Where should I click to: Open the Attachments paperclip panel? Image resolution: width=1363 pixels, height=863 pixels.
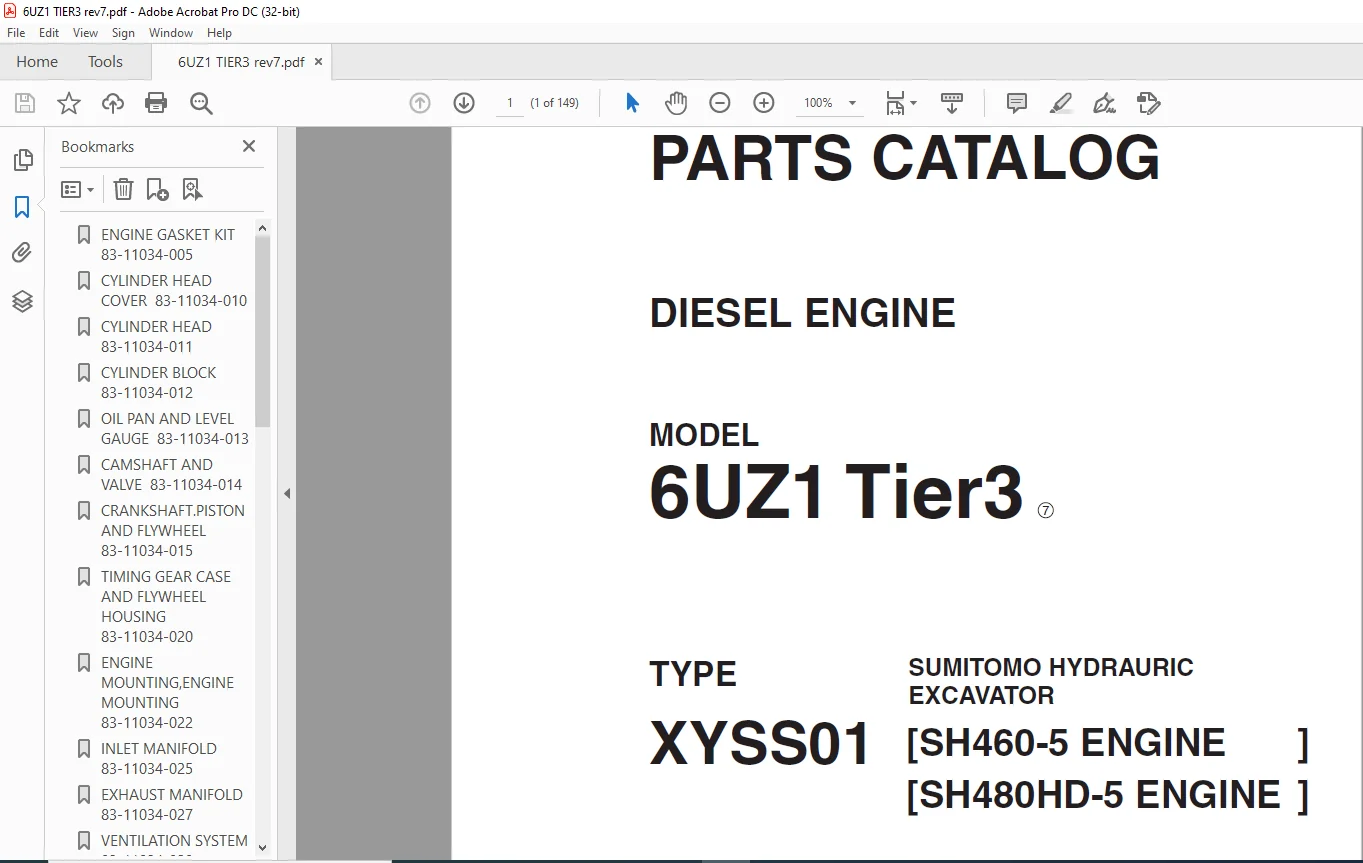coord(22,253)
